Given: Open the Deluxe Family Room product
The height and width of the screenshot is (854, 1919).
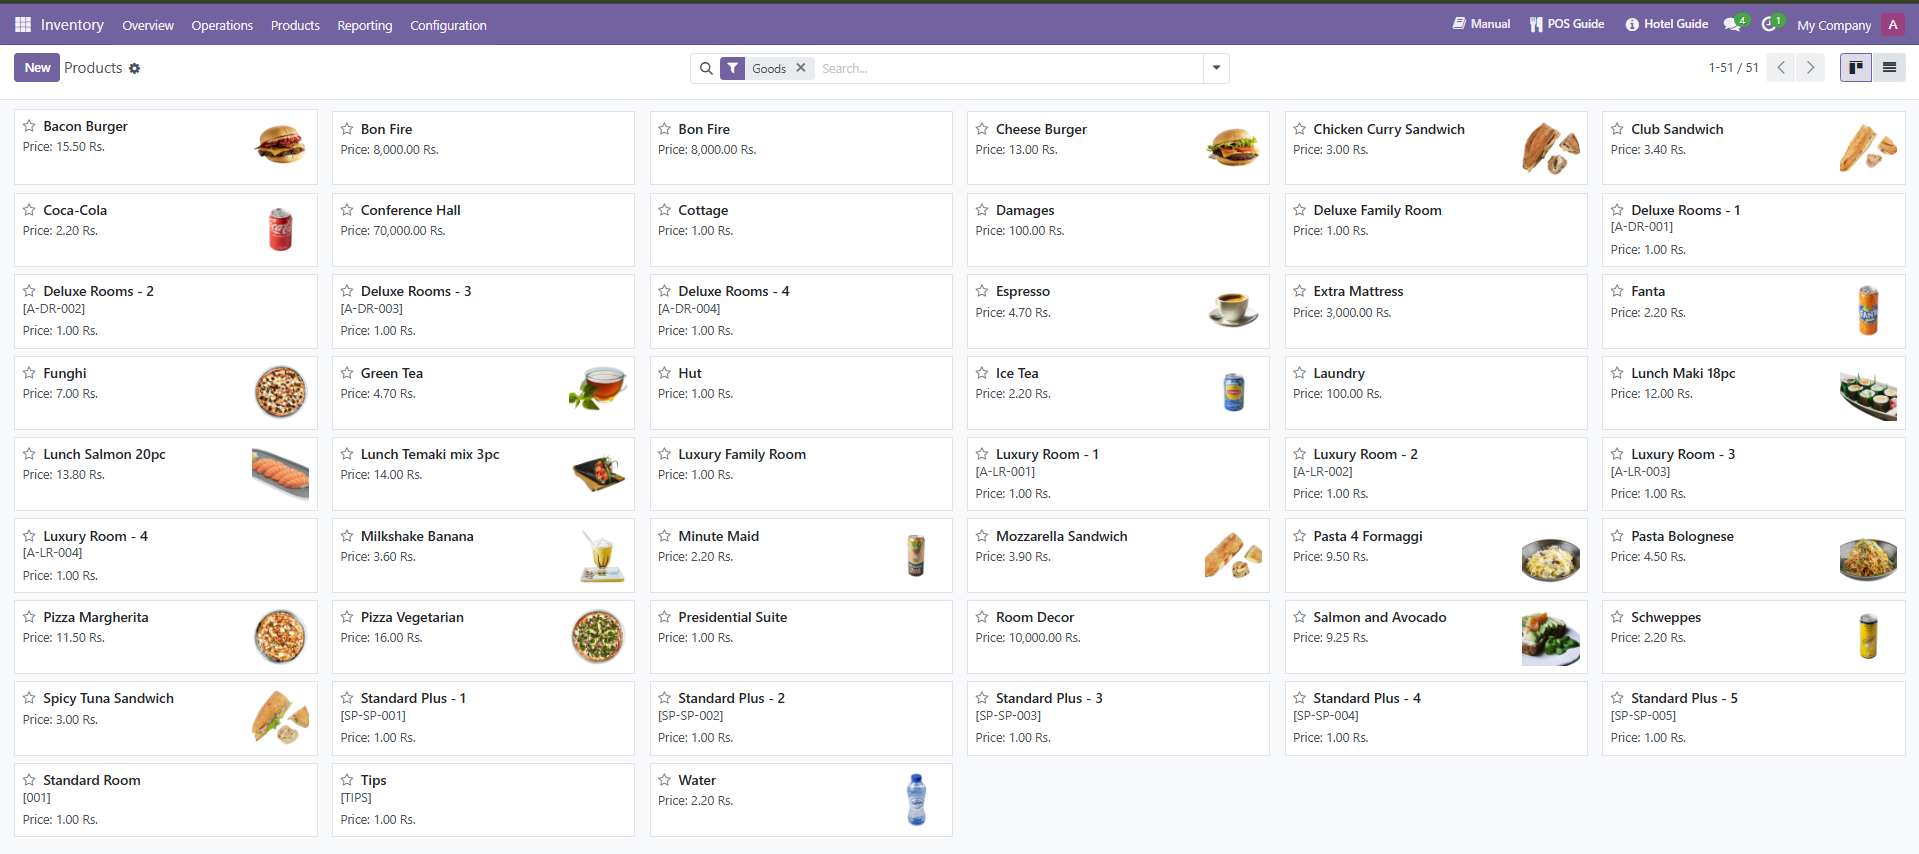Looking at the screenshot, I should tap(1436, 230).
